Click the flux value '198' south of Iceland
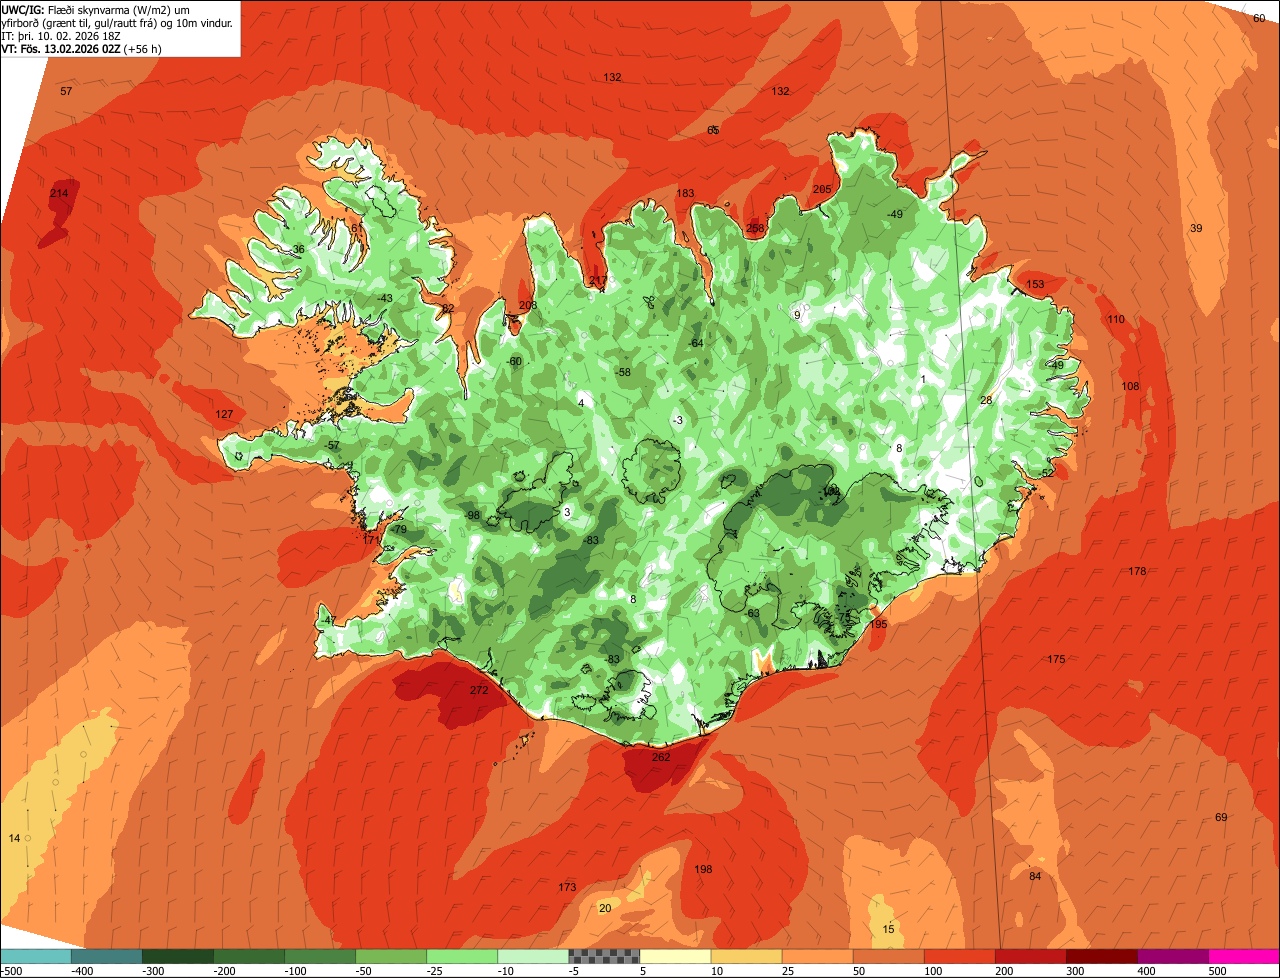The image size is (1280, 978). click(703, 869)
